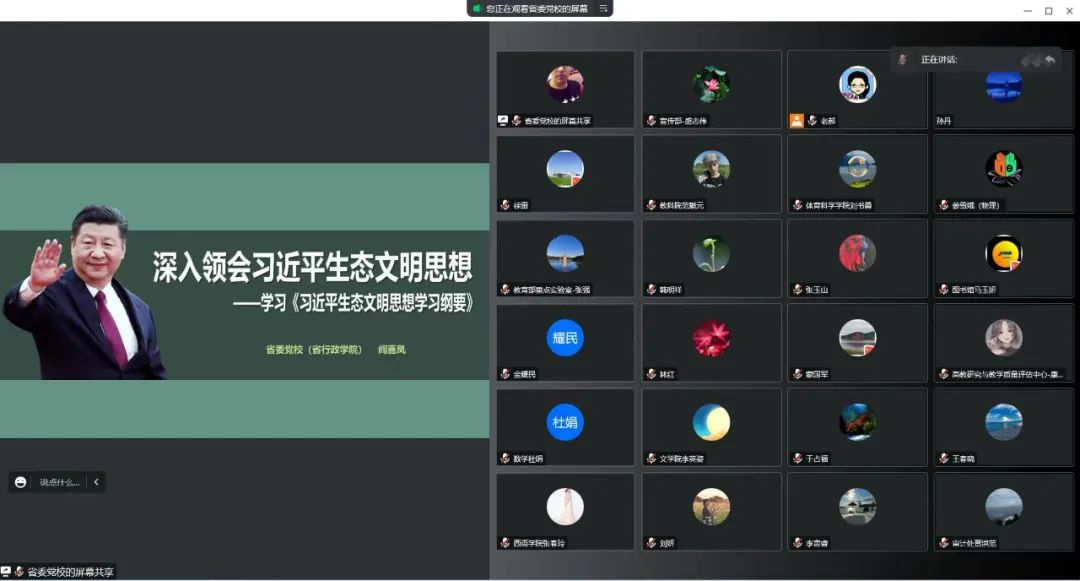Viewport: 1080px width, 581px height.
Task: Click the reply arrow in speaking panel
Action: point(1050,60)
